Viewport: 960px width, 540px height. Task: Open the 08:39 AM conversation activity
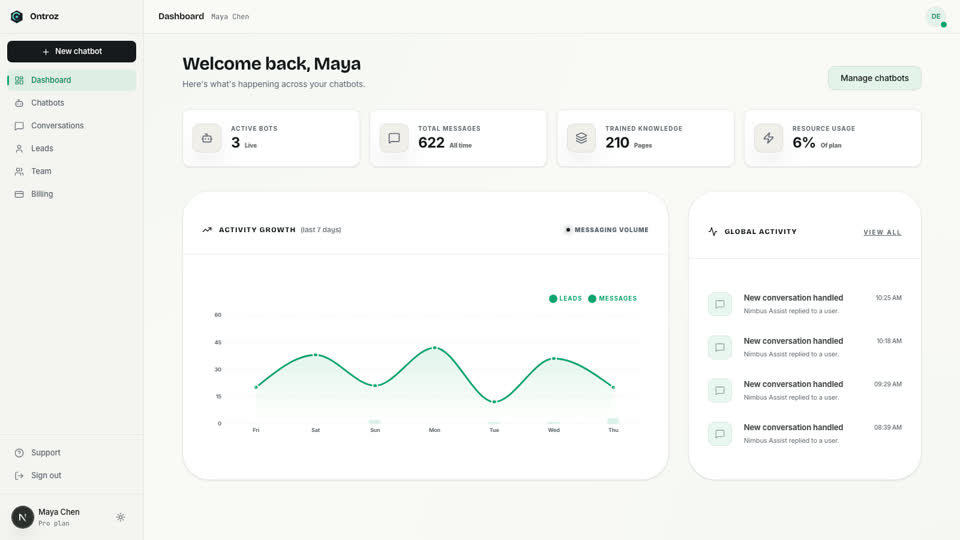[804, 433]
